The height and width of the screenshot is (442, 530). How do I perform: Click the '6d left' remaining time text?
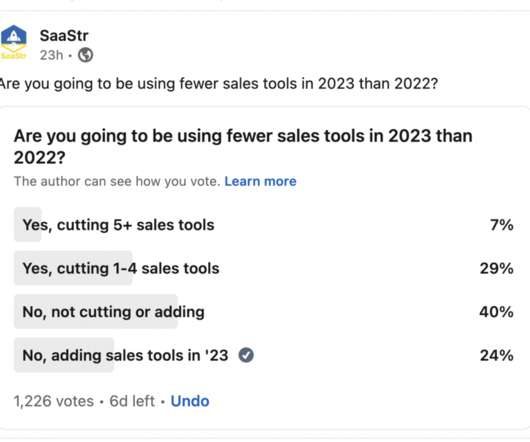tap(132, 401)
